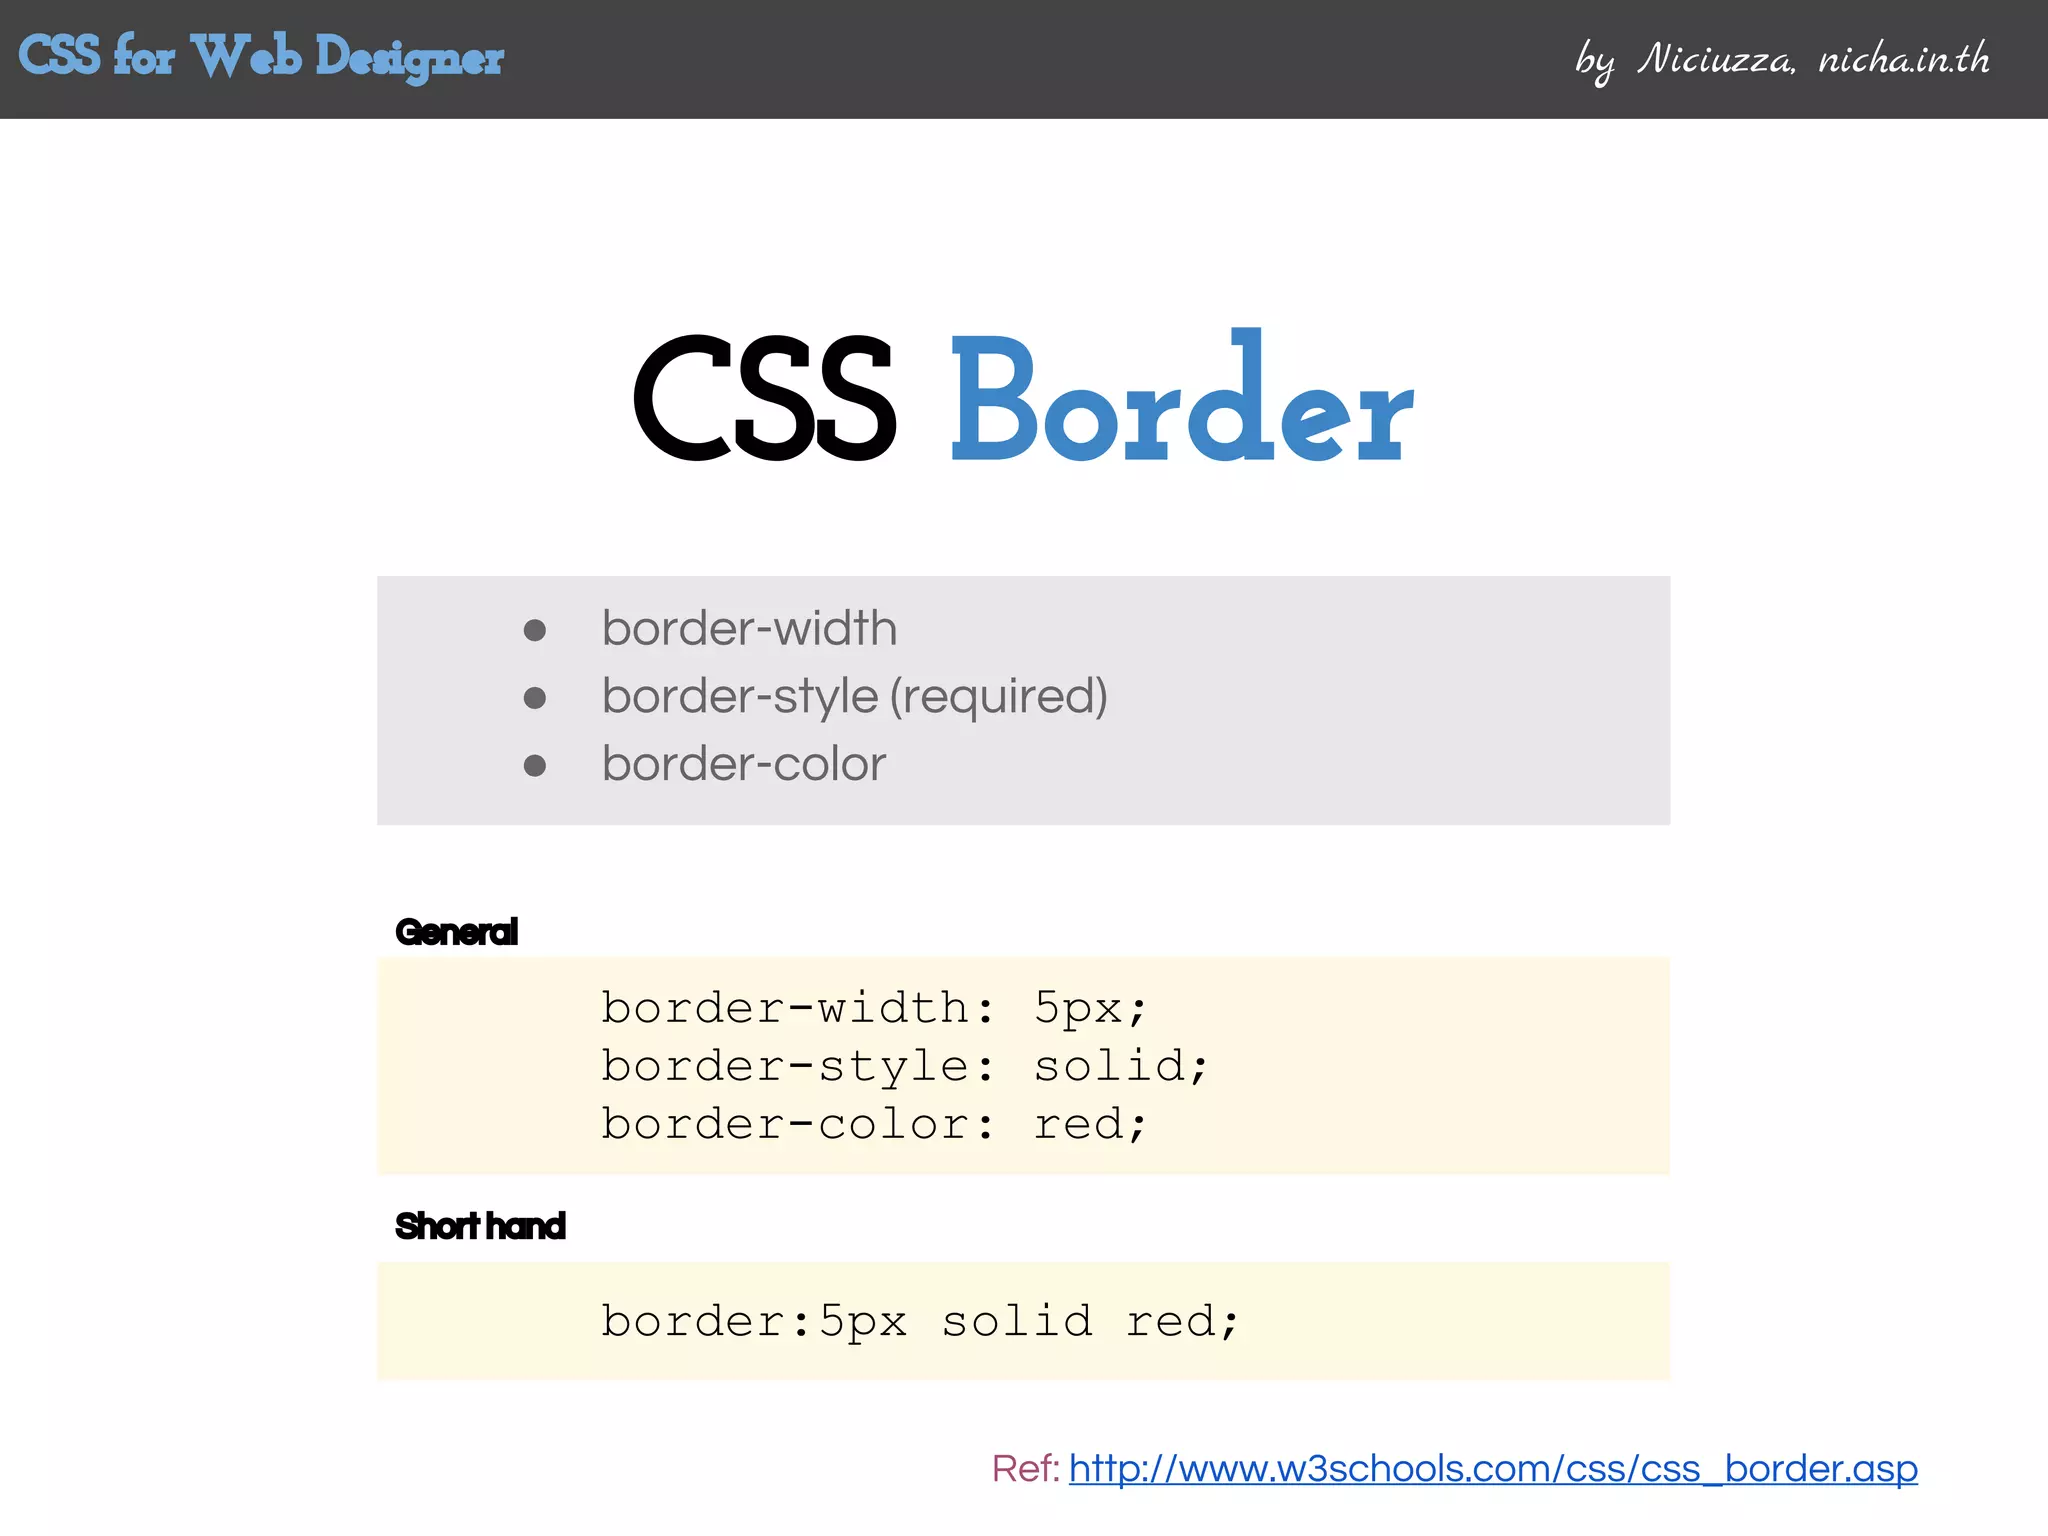Click the 'by Niciuzza, nicha.in.th' author text
Screen dimensions: 2048x1536
[x=1782, y=60]
